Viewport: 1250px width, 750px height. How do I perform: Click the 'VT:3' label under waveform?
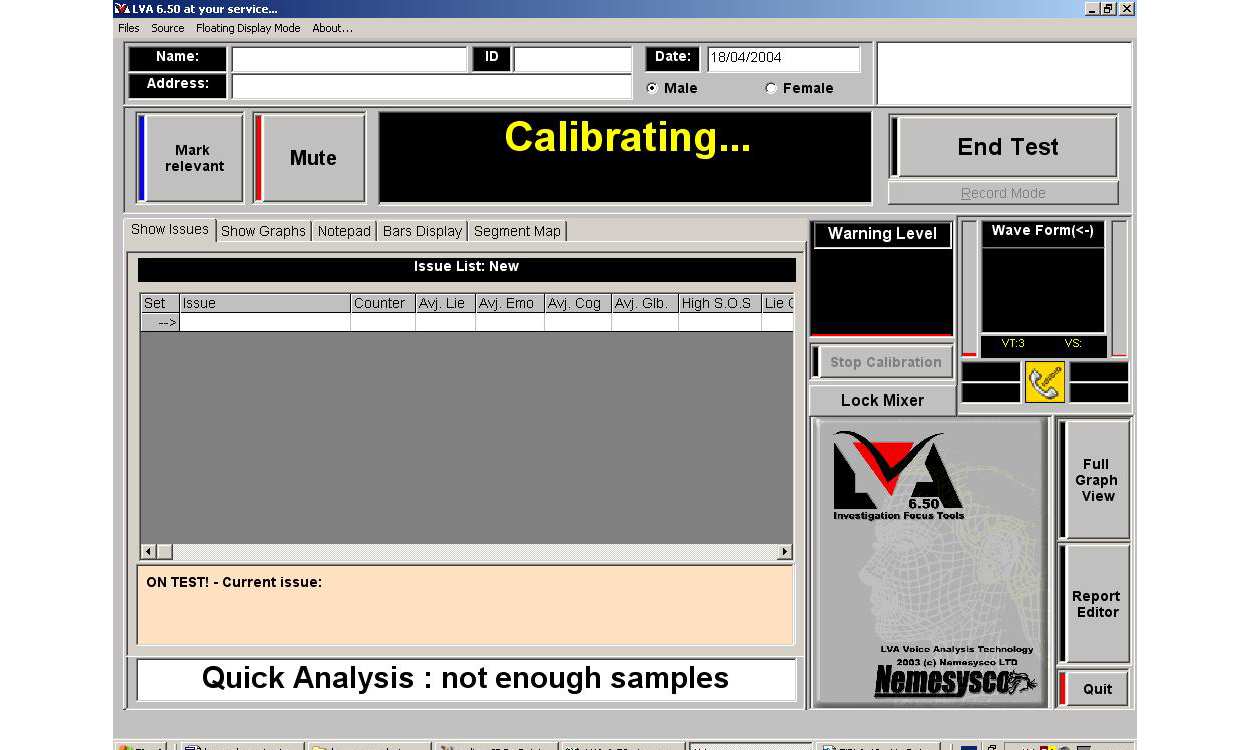tap(1013, 343)
